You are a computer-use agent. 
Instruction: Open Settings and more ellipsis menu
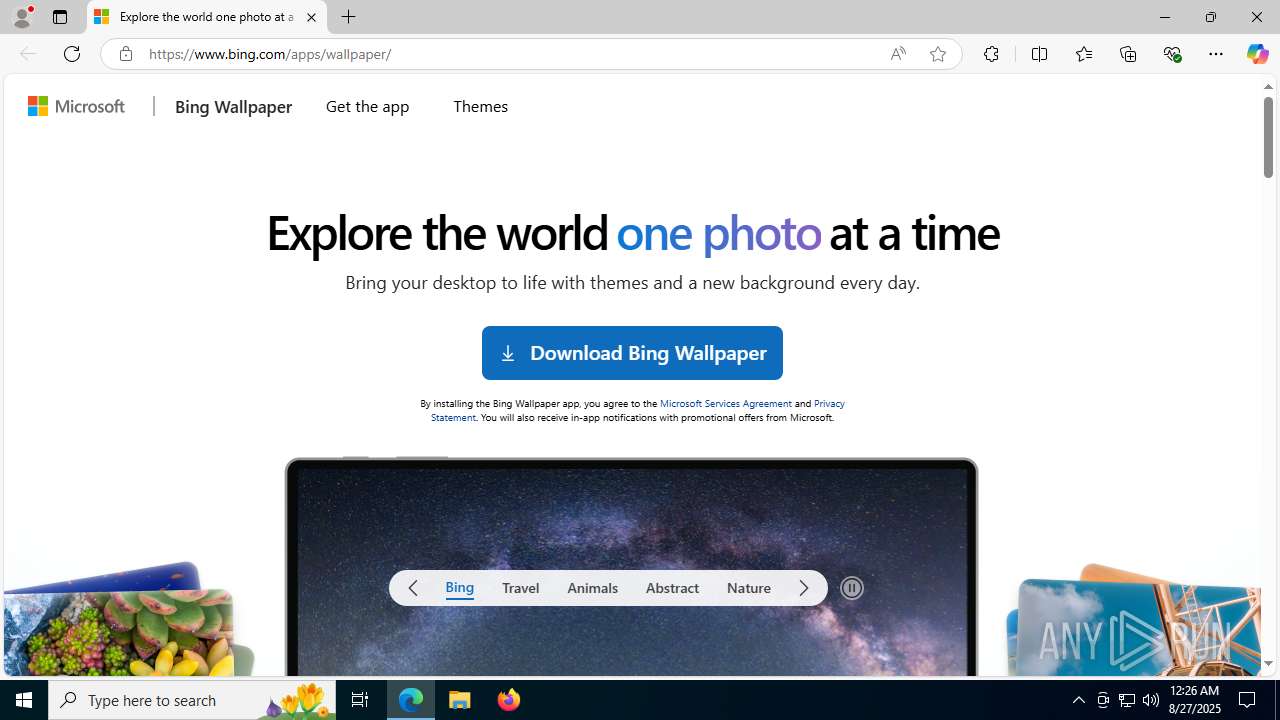coord(1215,54)
